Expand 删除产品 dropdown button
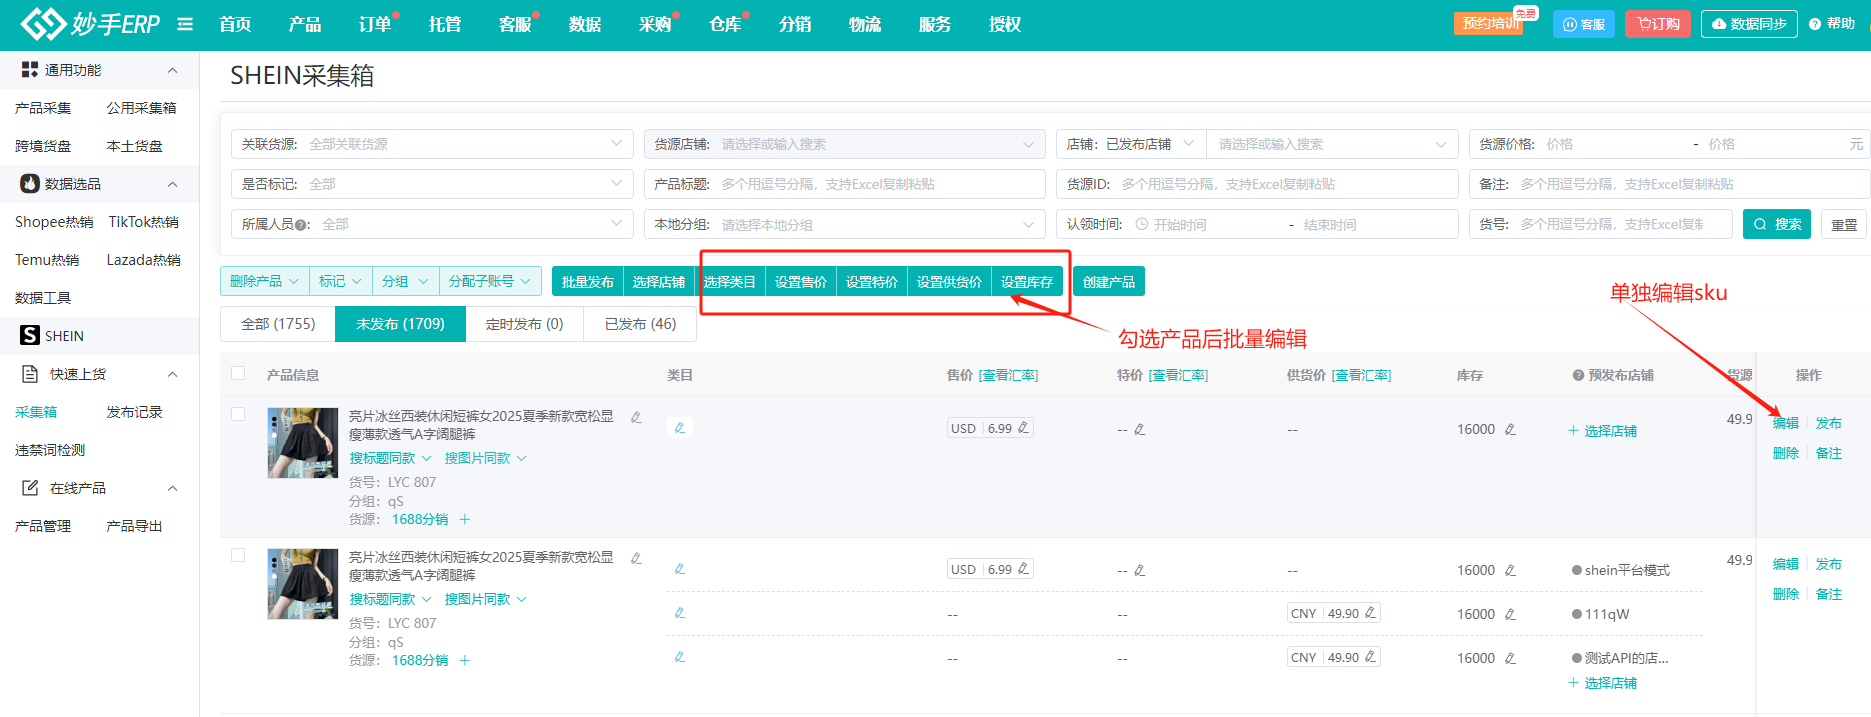The width and height of the screenshot is (1871, 717). (265, 281)
